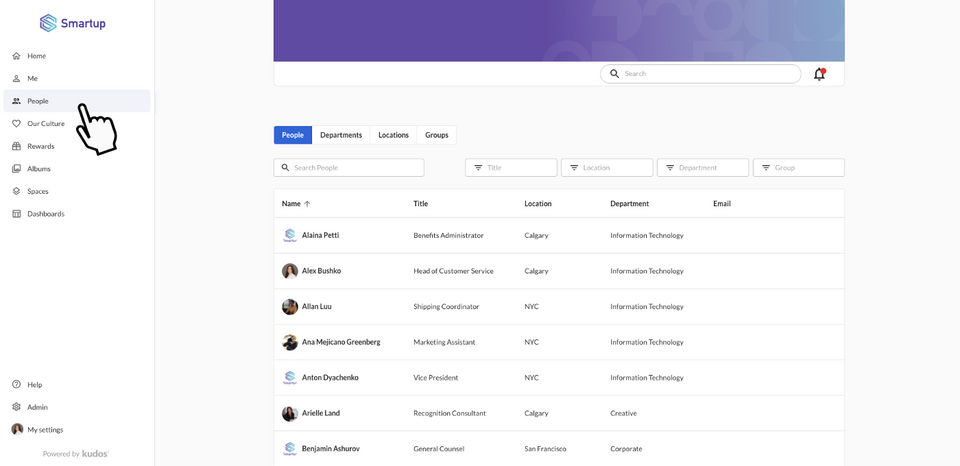Click the magnifier in top Search bar
This screenshot has width=960, height=466.
615,73
